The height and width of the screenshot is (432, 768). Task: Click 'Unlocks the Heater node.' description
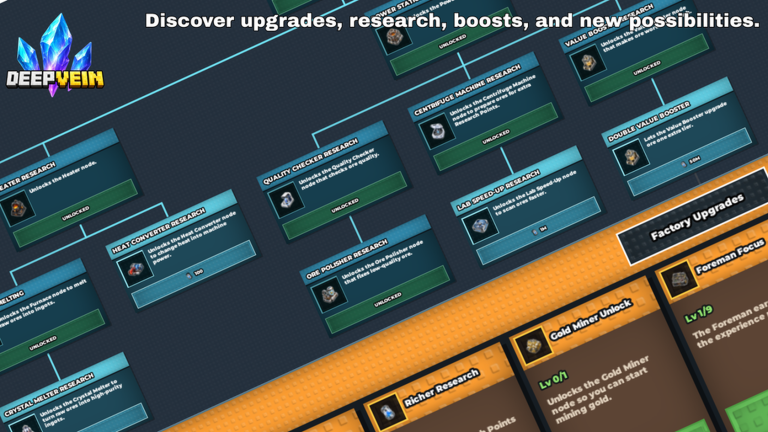(x=63, y=177)
